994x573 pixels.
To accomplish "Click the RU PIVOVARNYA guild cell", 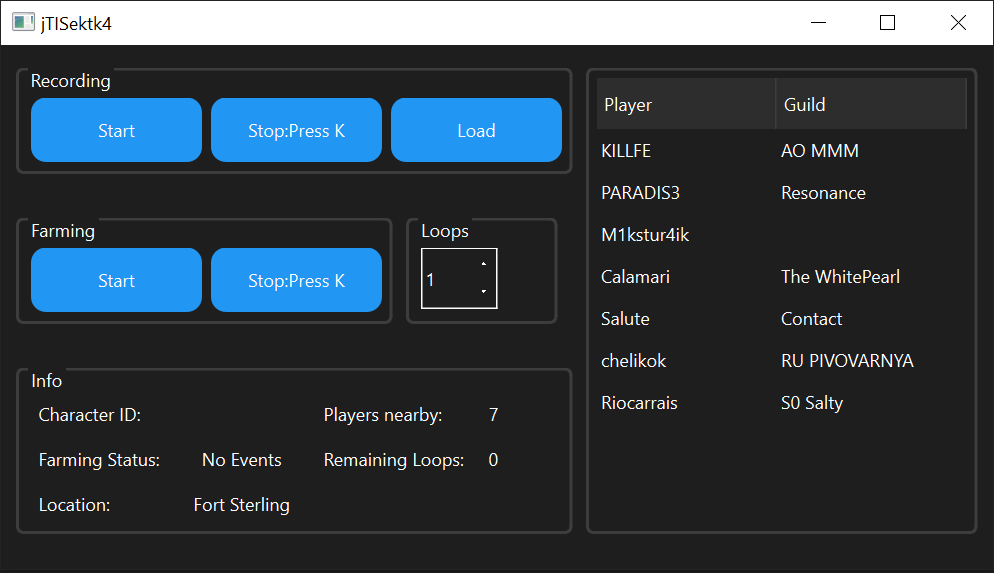I will click(x=847, y=361).
